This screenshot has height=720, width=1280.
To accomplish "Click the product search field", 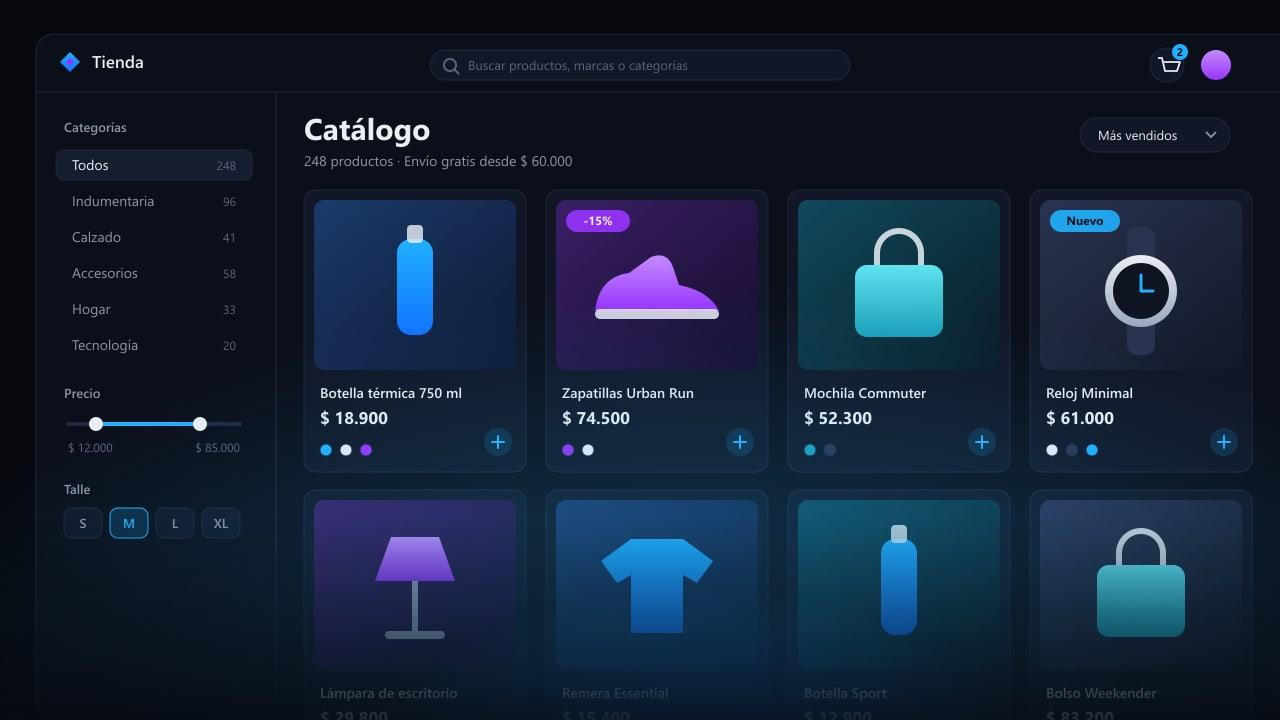I will coord(640,65).
